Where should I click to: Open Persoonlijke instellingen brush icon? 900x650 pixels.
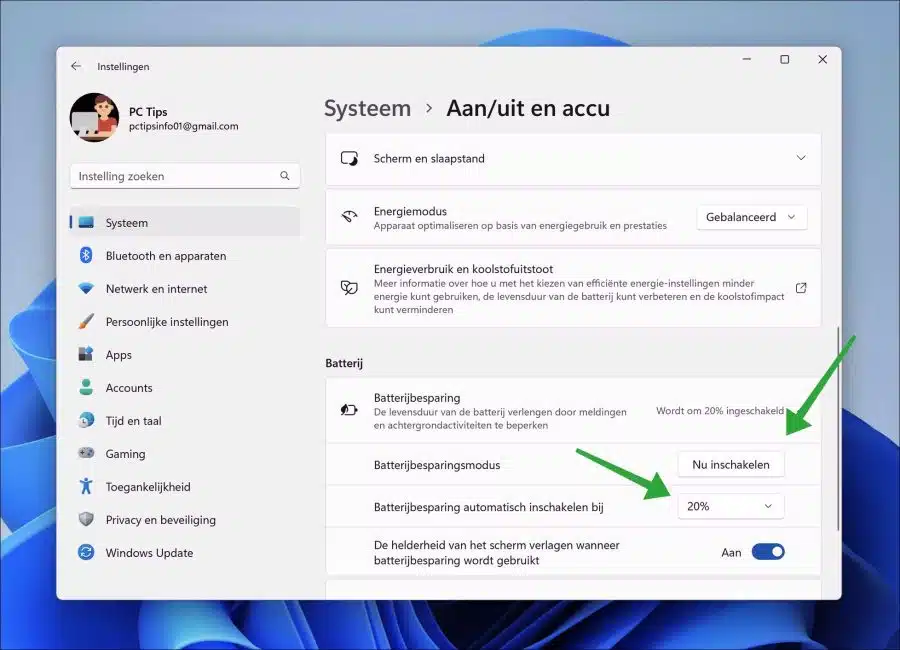pos(86,321)
